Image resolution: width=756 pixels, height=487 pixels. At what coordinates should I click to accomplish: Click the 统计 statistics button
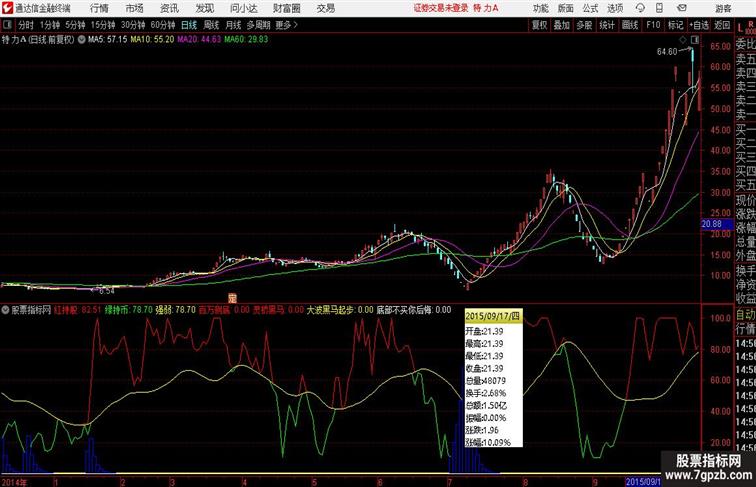click(x=607, y=25)
